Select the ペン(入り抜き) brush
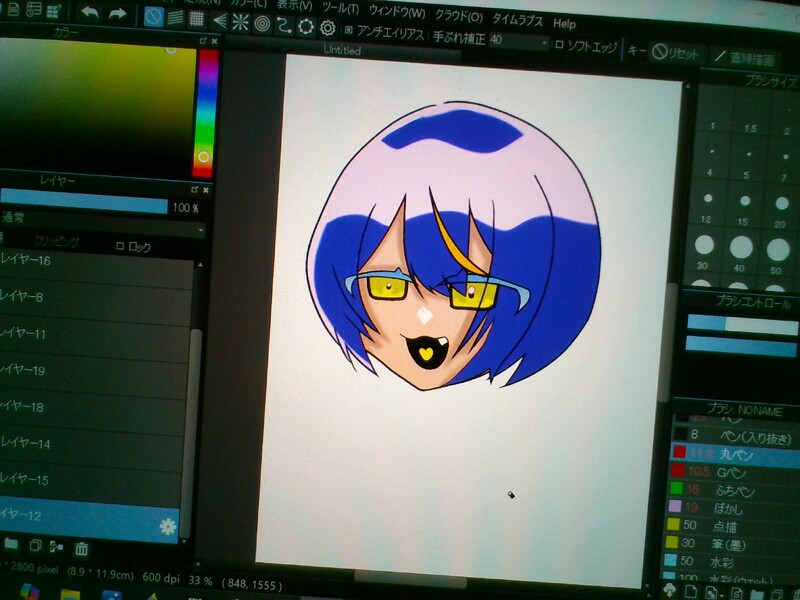This screenshot has height=600, width=800. click(x=734, y=436)
